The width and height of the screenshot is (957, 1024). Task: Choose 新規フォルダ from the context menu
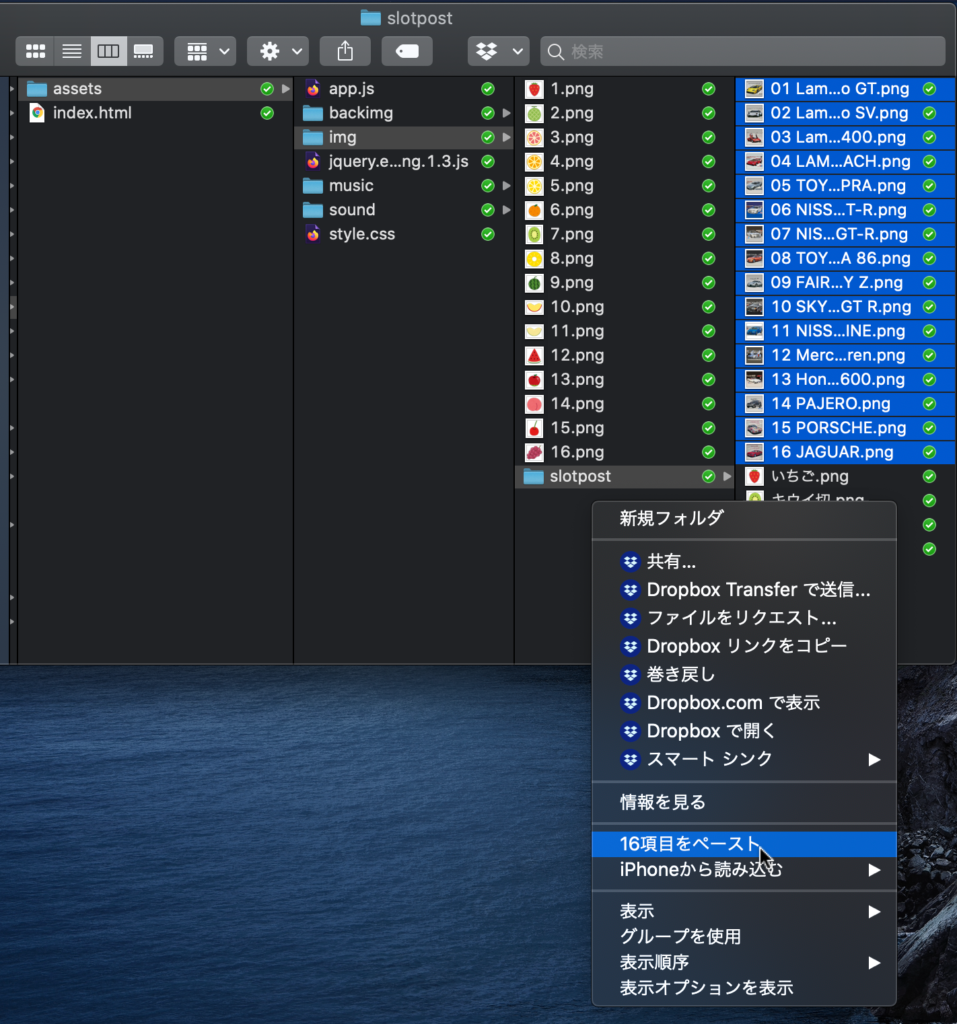click(670, 518)
